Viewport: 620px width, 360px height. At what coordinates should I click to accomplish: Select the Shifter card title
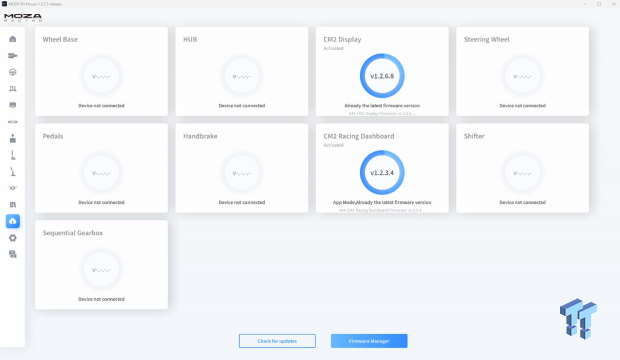point(474,136)
